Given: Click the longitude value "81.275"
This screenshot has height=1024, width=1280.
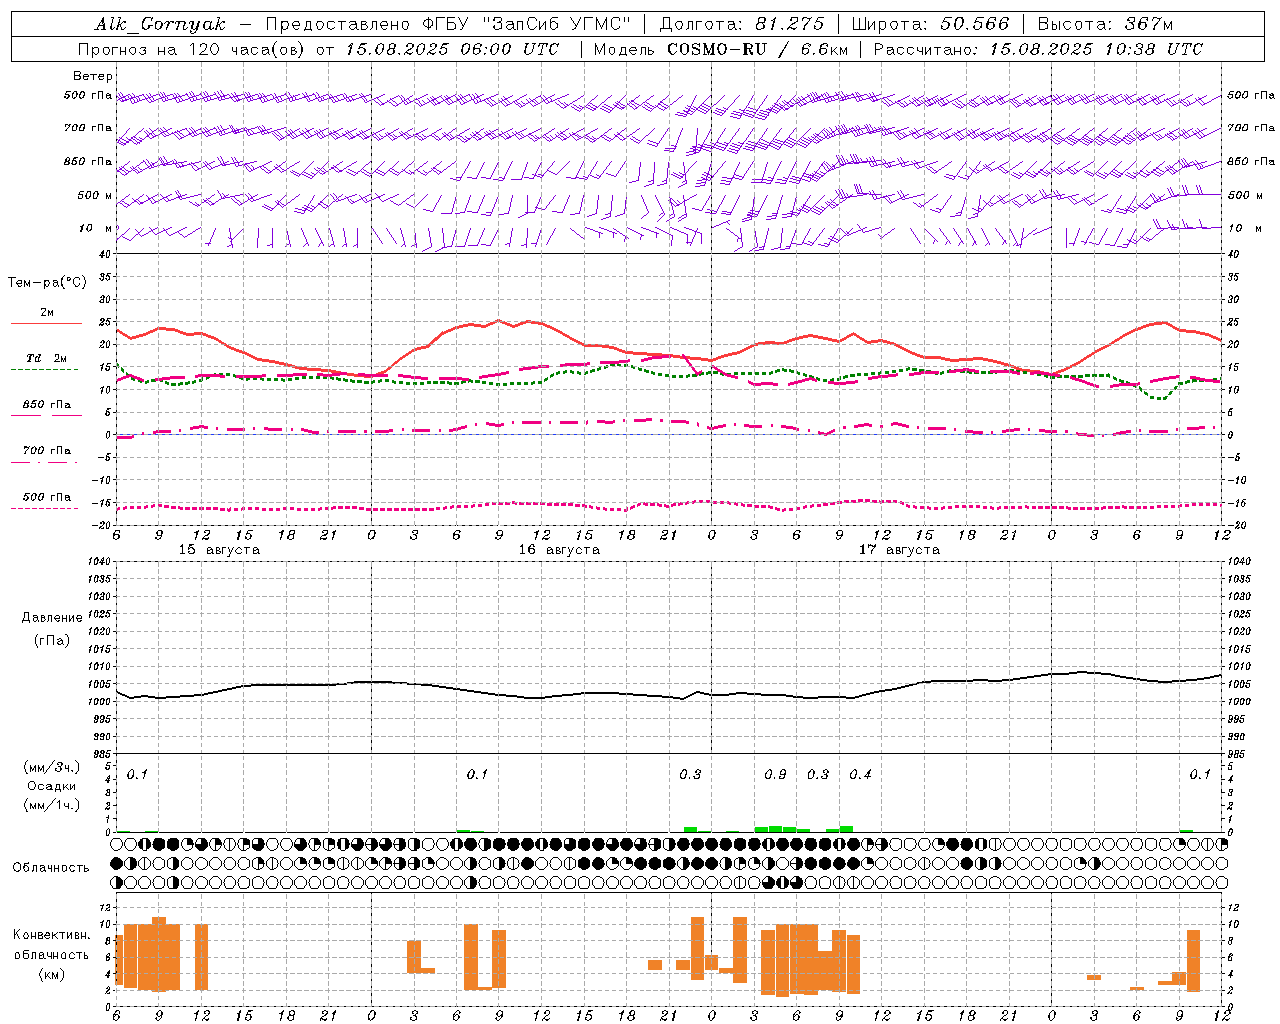Looking at the screenshot, I should tap(790, 24).
